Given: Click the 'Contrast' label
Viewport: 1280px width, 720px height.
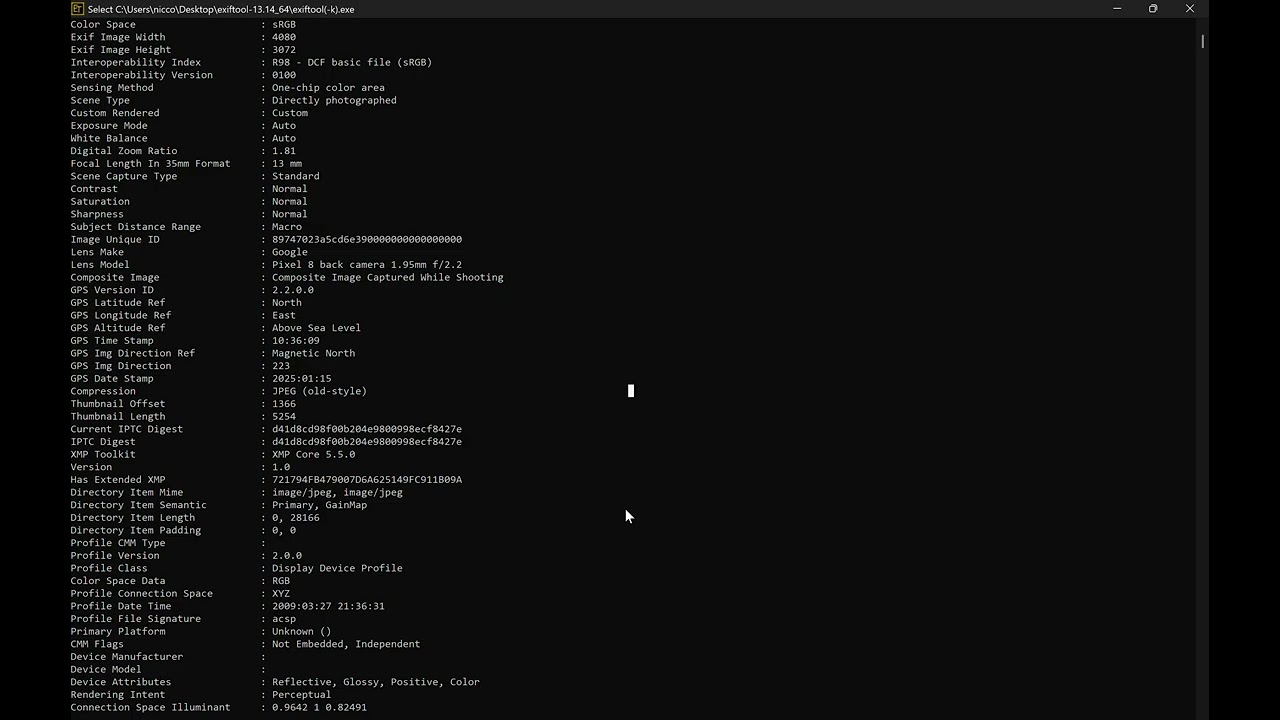Looking at the screenshot, I should (x=94, y=189).
